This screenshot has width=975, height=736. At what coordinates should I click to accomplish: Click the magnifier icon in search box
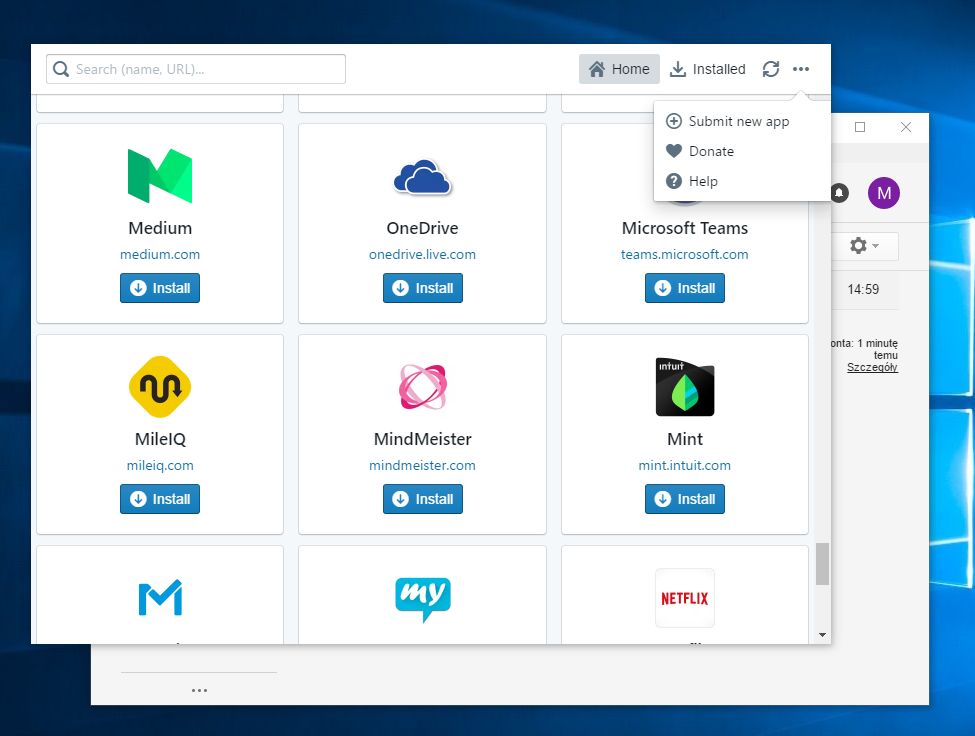pyautogui.click(x=61, y=69)
